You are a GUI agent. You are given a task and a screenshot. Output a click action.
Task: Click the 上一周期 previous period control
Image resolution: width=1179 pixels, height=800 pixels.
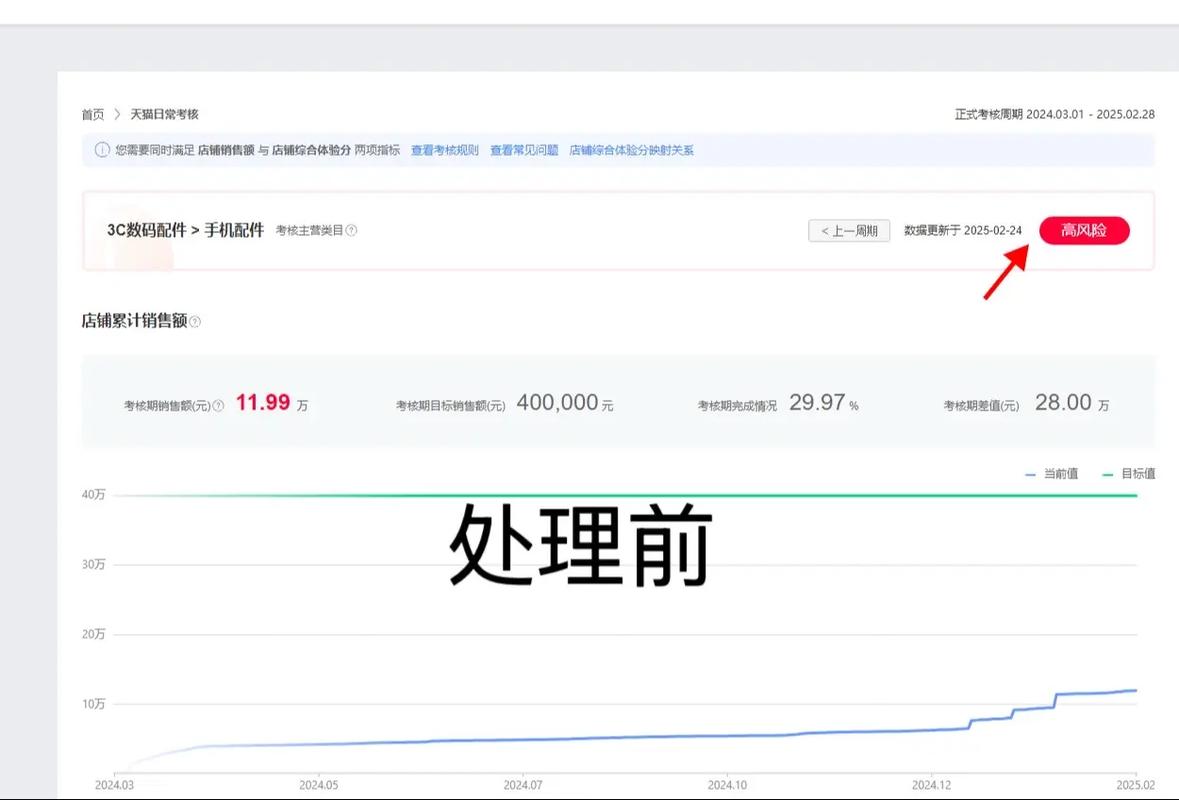click(x=848, y=230)
